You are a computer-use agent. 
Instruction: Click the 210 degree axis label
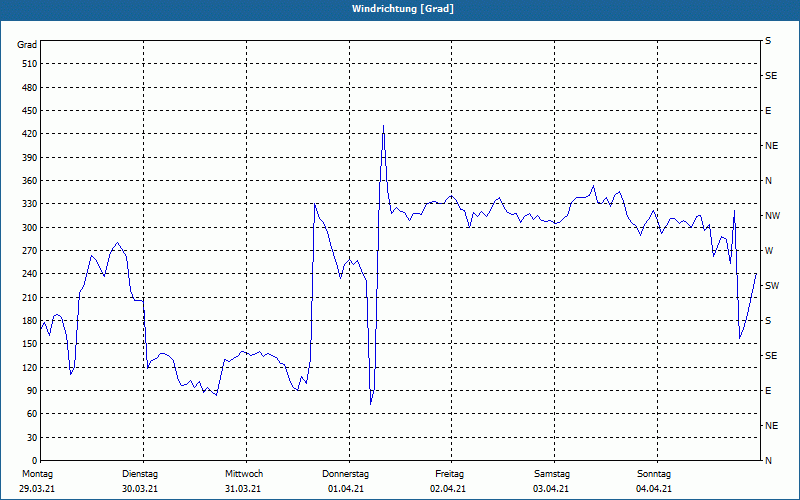(x=30, y=297)
